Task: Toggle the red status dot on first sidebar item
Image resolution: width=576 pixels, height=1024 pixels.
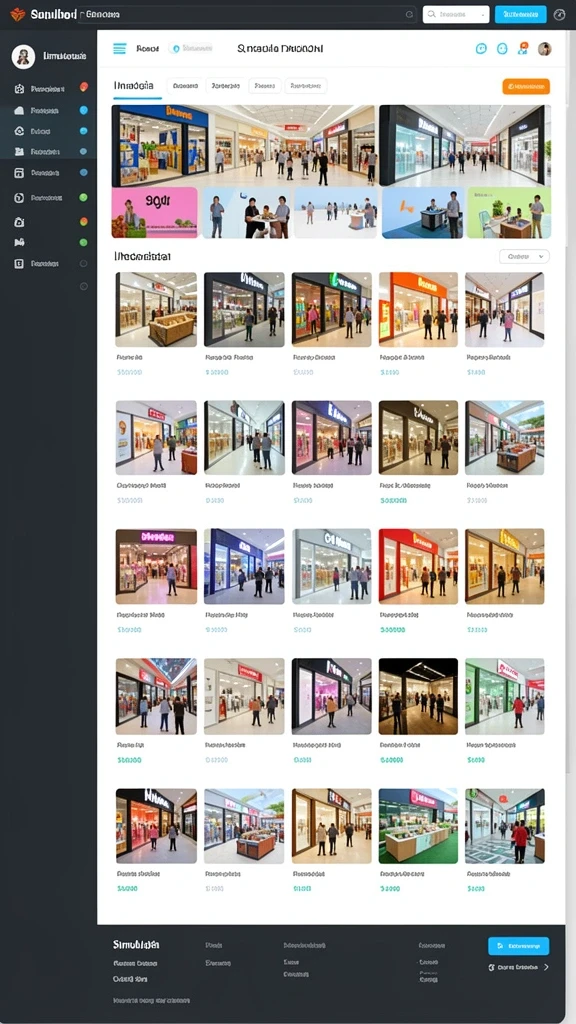Action: (84, 87)
